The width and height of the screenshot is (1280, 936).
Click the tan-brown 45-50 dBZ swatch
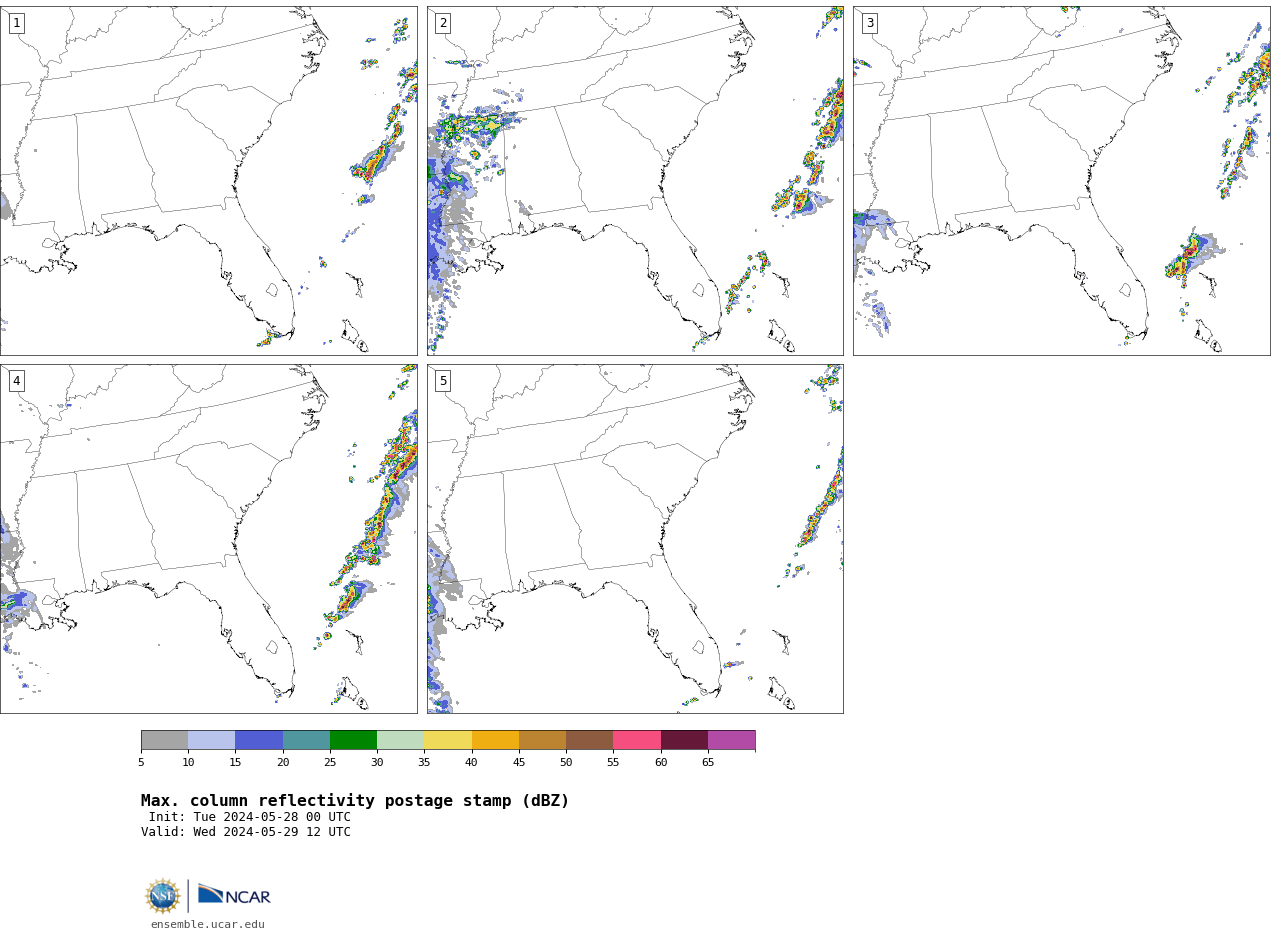542,740
